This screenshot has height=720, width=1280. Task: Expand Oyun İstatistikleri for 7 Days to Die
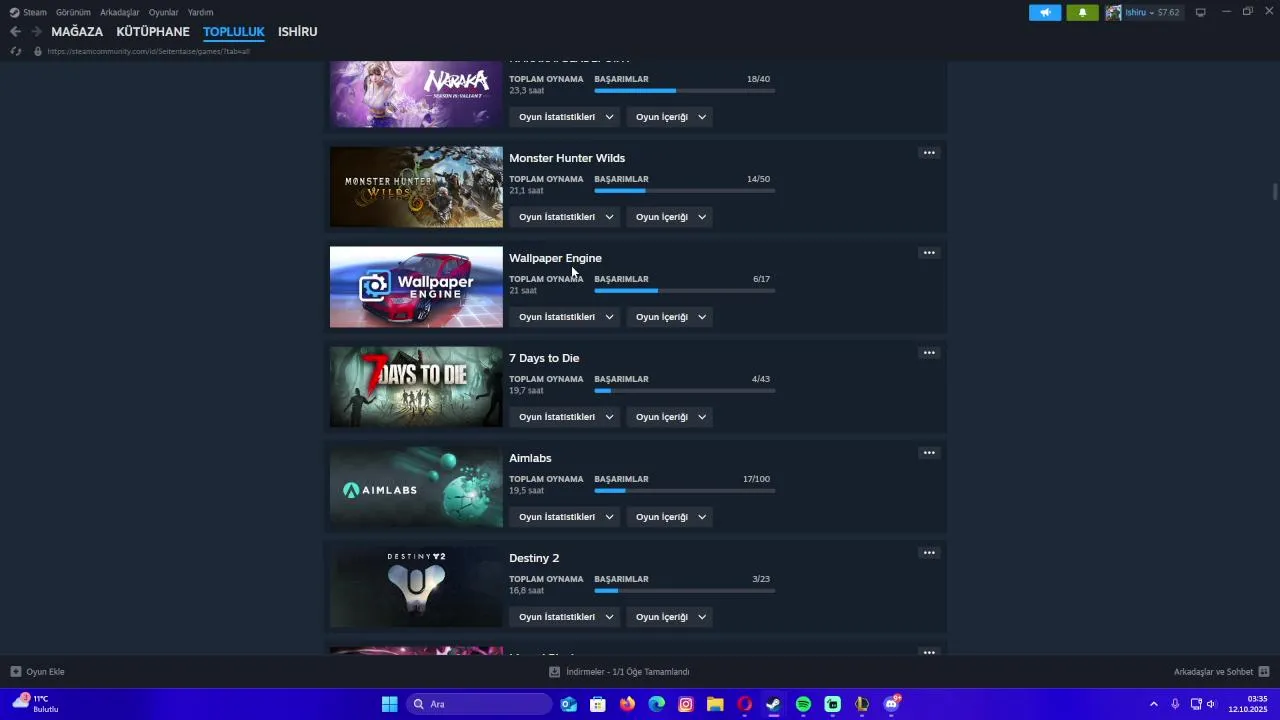[565, 417]
